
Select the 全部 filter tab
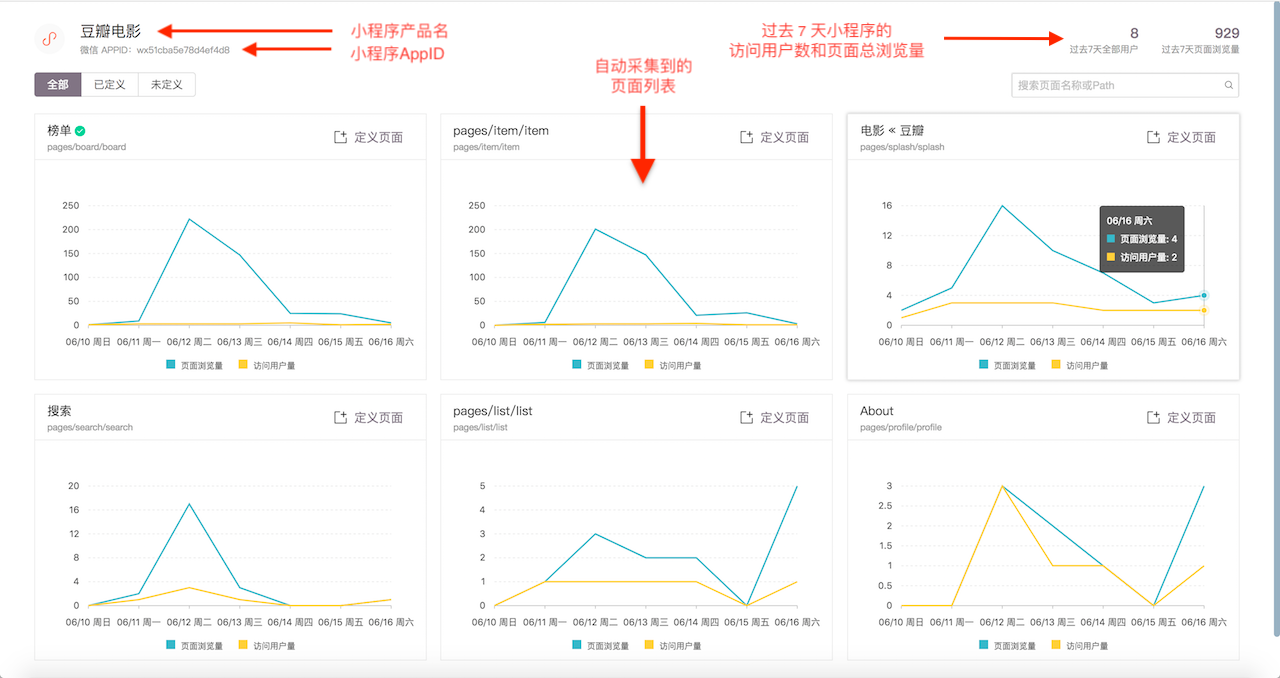pyautogui.click(x=57, y=85)
